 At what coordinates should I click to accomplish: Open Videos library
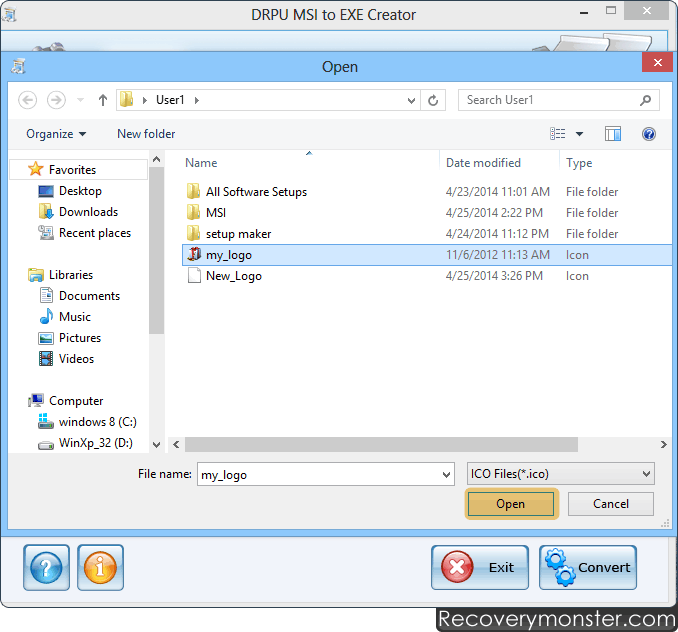pos(76,359)
